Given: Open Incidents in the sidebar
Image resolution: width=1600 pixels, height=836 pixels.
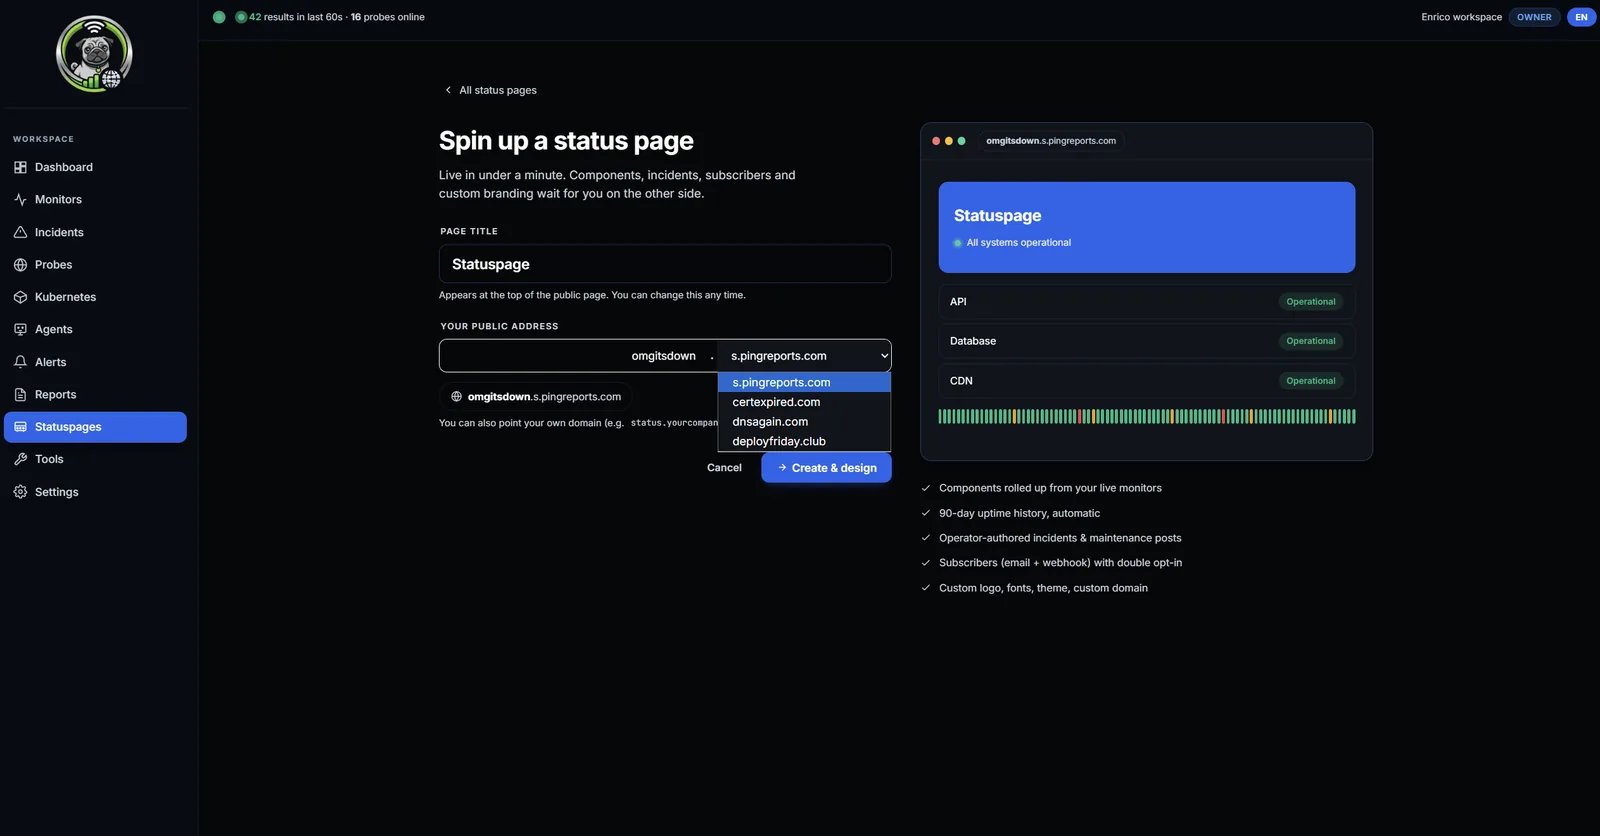Looking at the screenshot, I should pyautogui.click(x=95, y=232).
